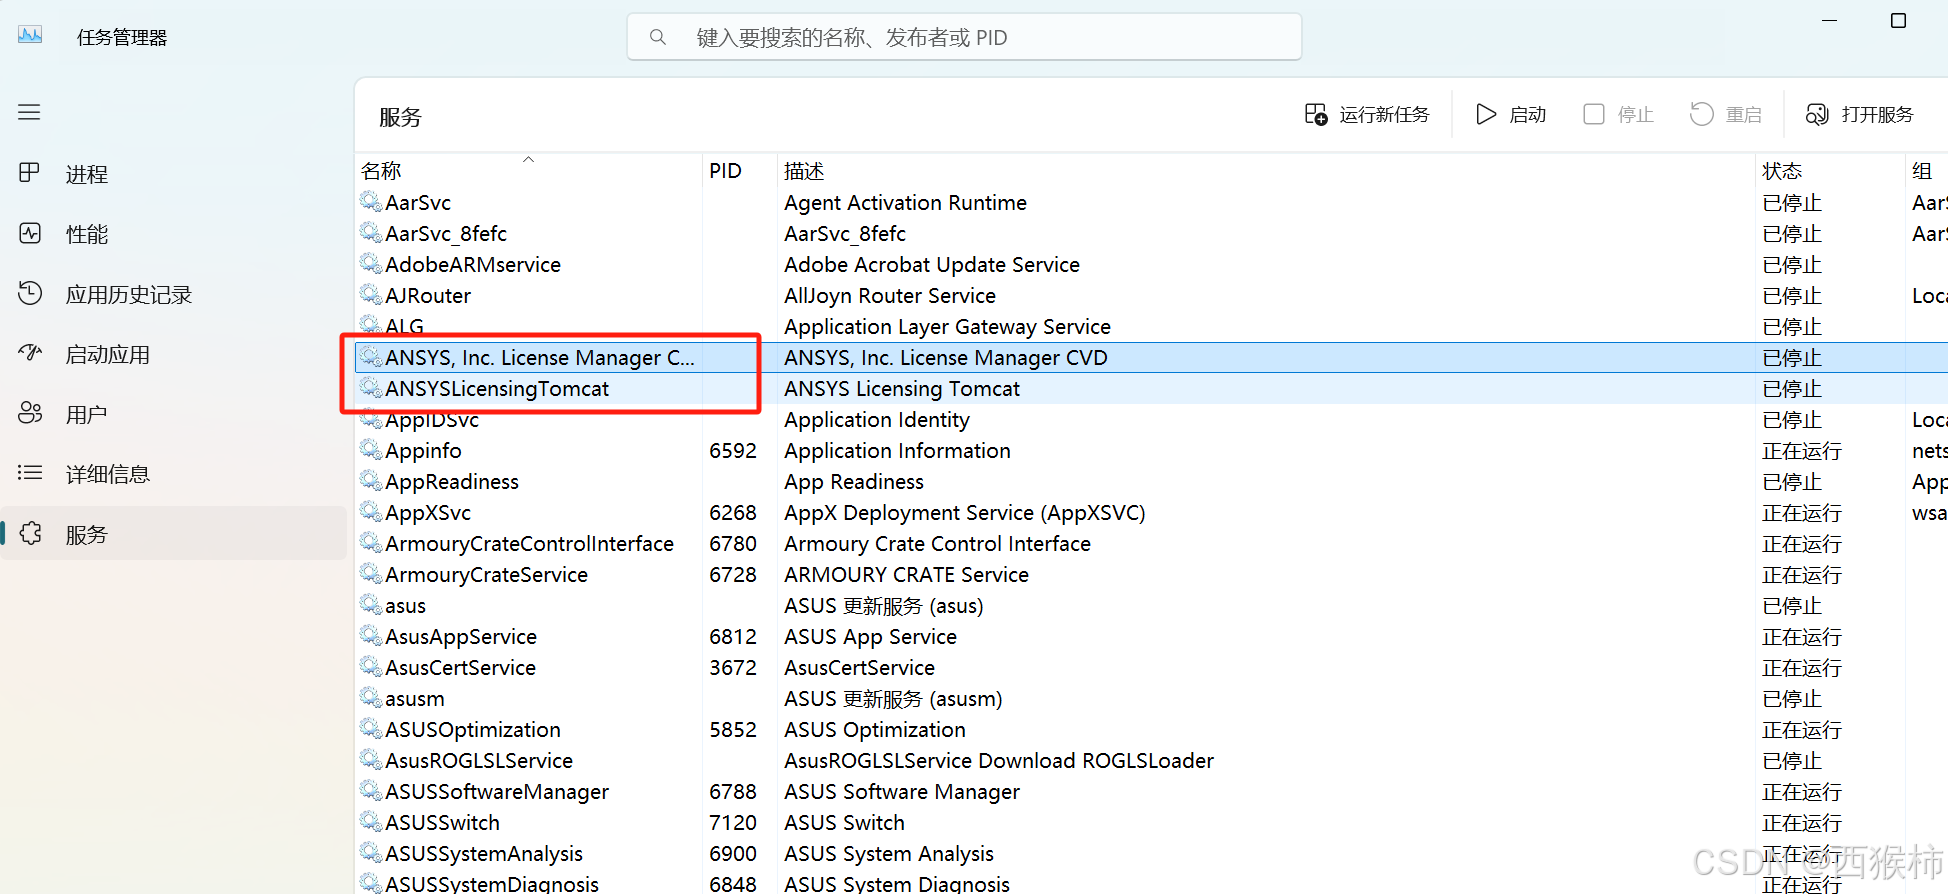
Task: Click the magnifier search icon
Action: [657, 37]
